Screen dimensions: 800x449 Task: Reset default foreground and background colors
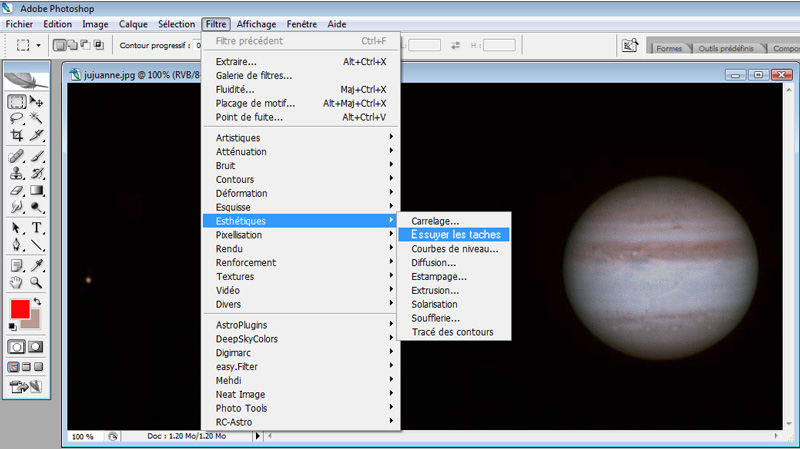[13, 327]
